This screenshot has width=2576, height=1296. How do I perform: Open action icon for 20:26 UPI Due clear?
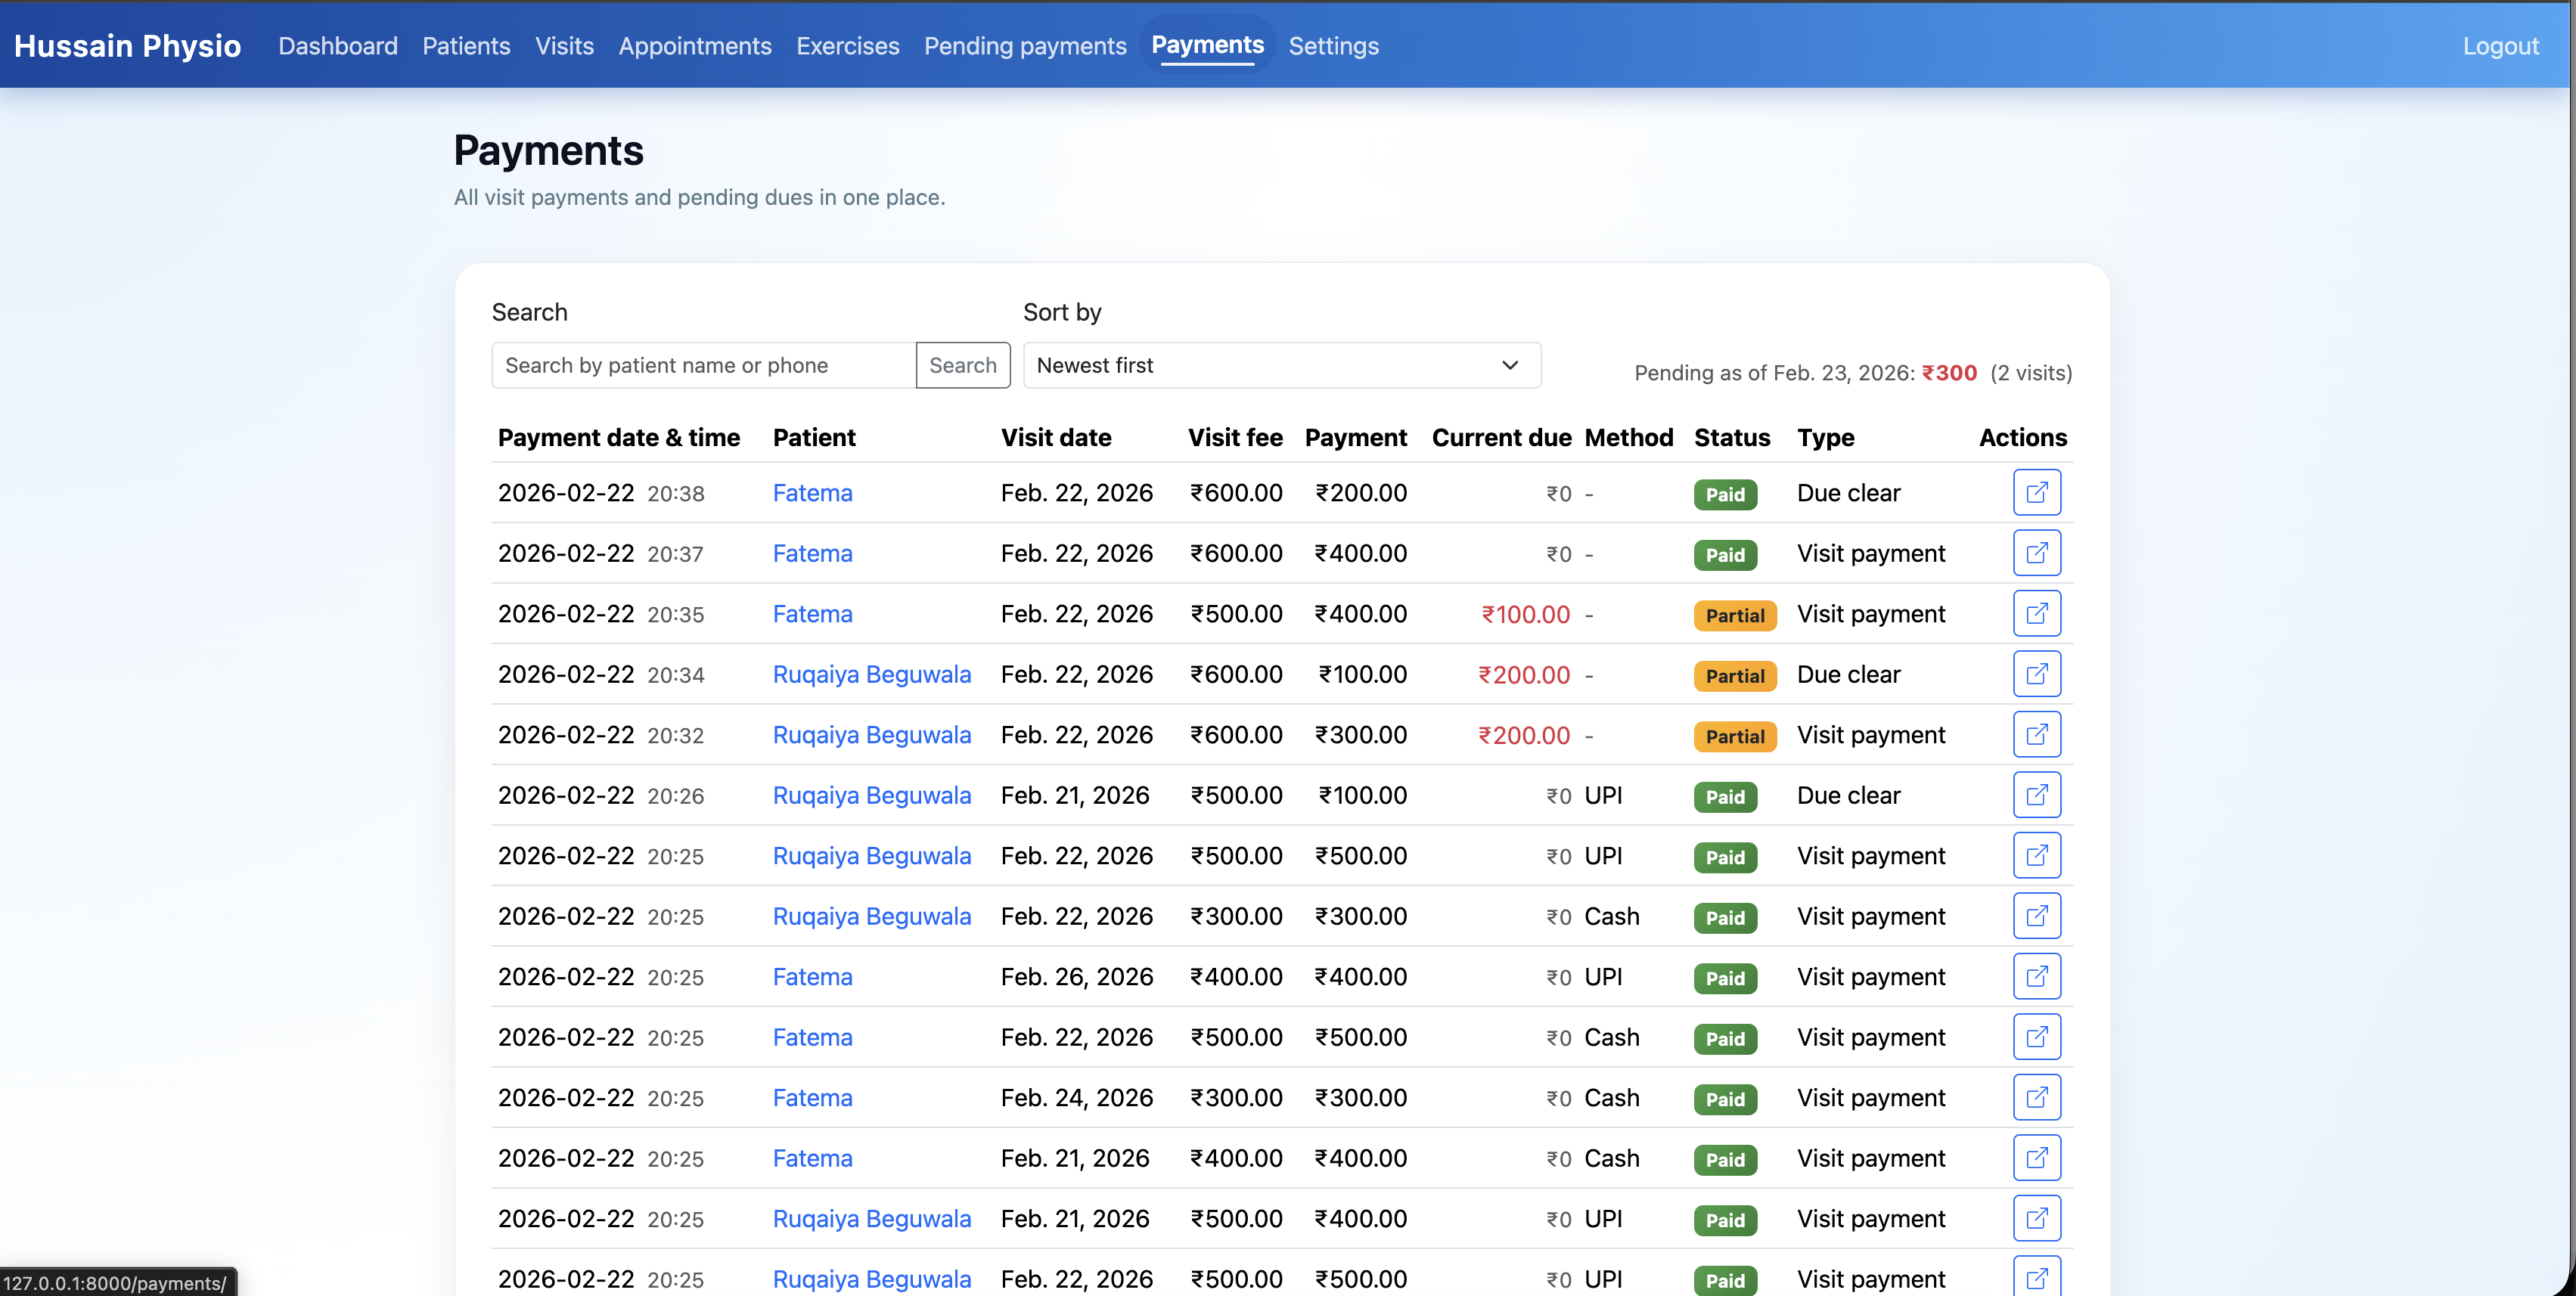[2036, 795]
